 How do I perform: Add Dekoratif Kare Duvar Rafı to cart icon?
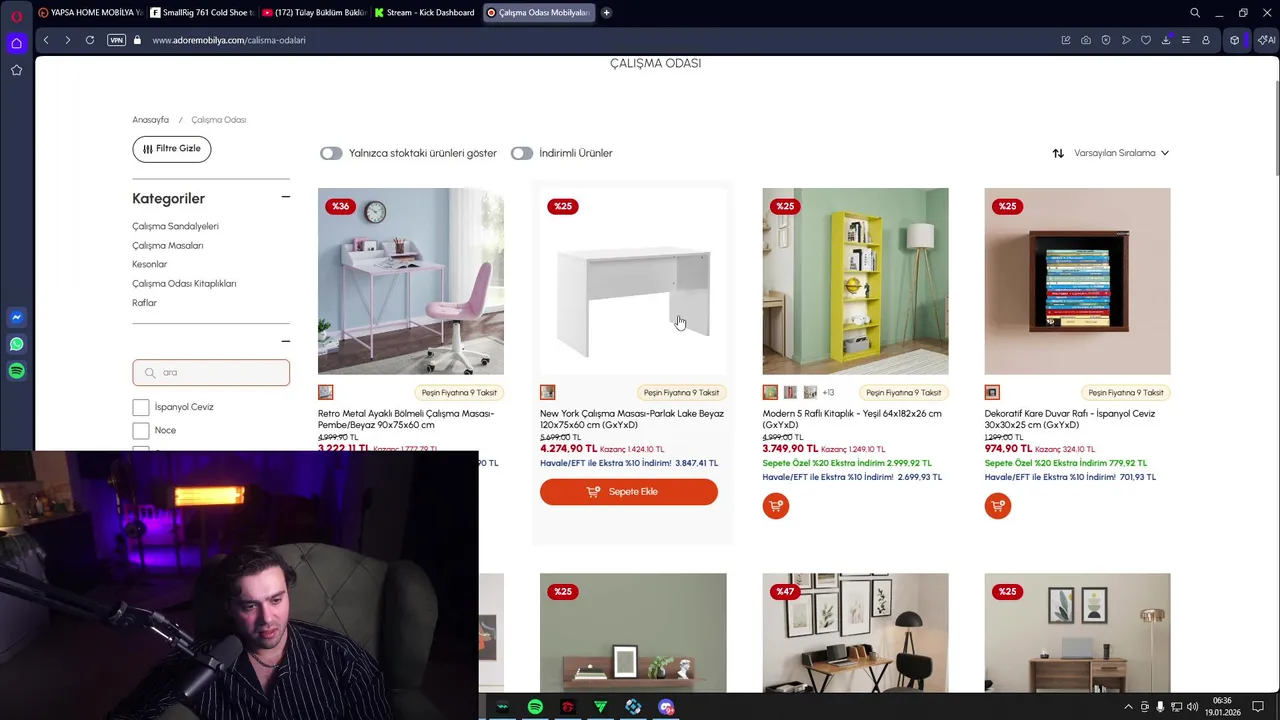[x=998, y=506]
